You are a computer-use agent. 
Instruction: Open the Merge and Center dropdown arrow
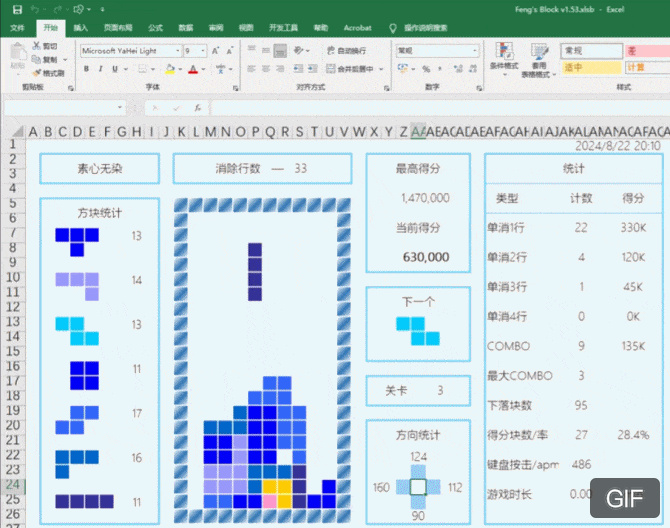click(381, 68)
